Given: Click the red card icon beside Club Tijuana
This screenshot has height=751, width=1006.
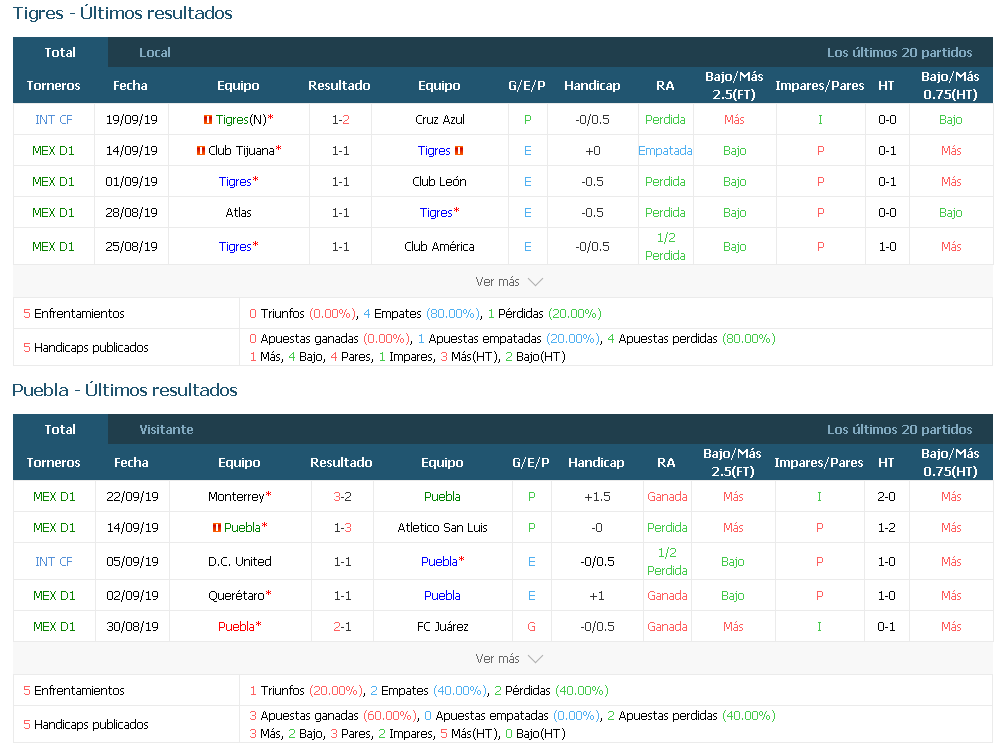Looking at the screenshot, I should [201, 151].
